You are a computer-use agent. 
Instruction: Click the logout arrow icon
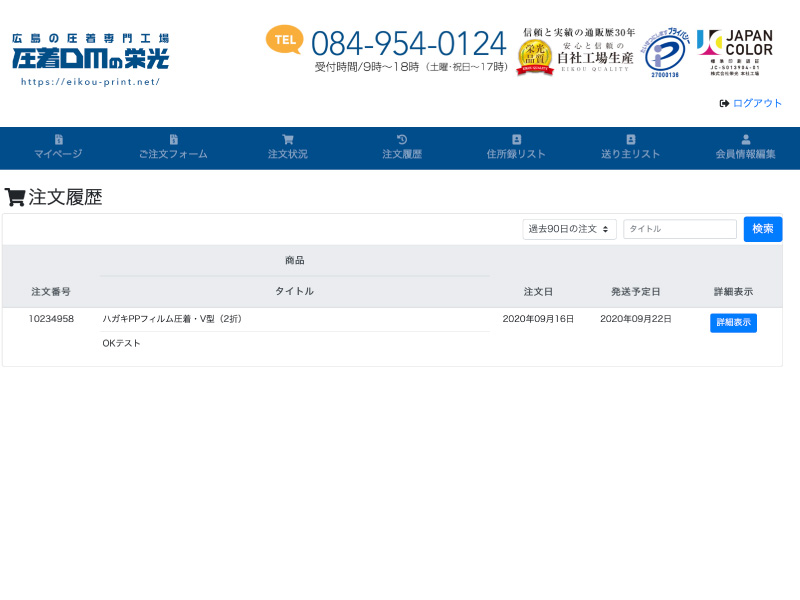[x=724, y=103]
